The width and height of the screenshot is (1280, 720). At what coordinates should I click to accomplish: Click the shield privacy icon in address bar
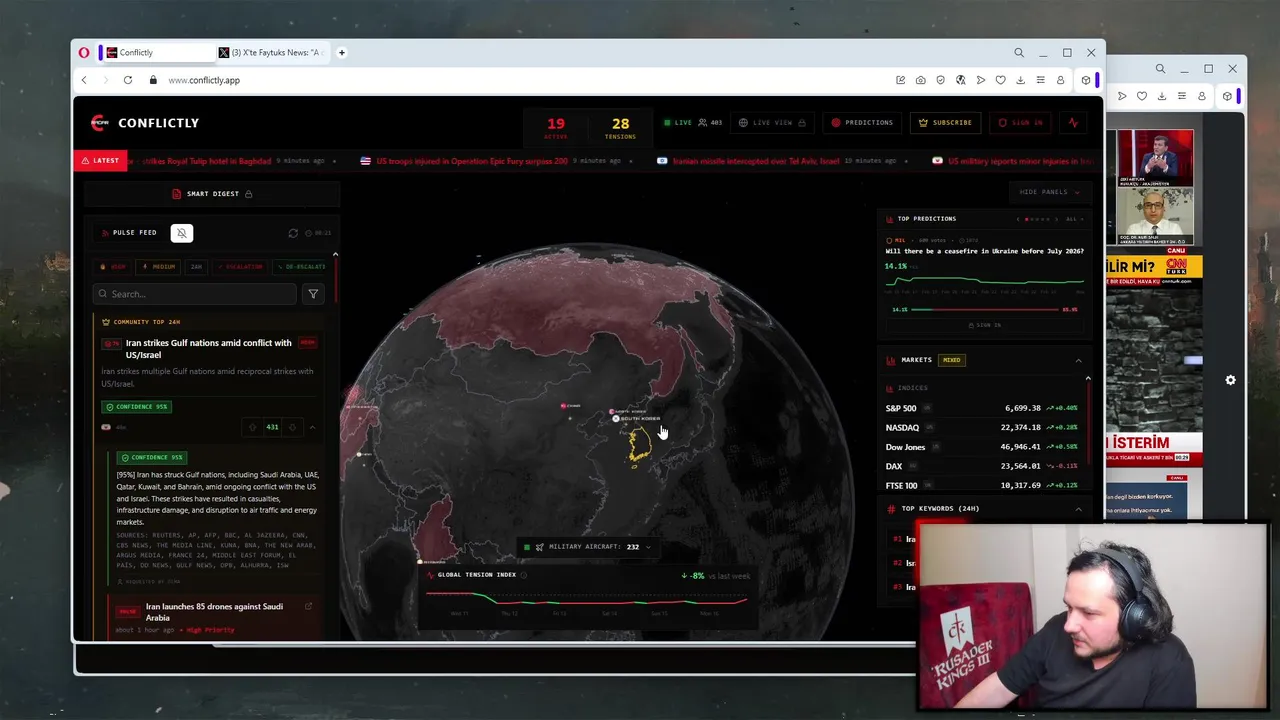[940, 80]
